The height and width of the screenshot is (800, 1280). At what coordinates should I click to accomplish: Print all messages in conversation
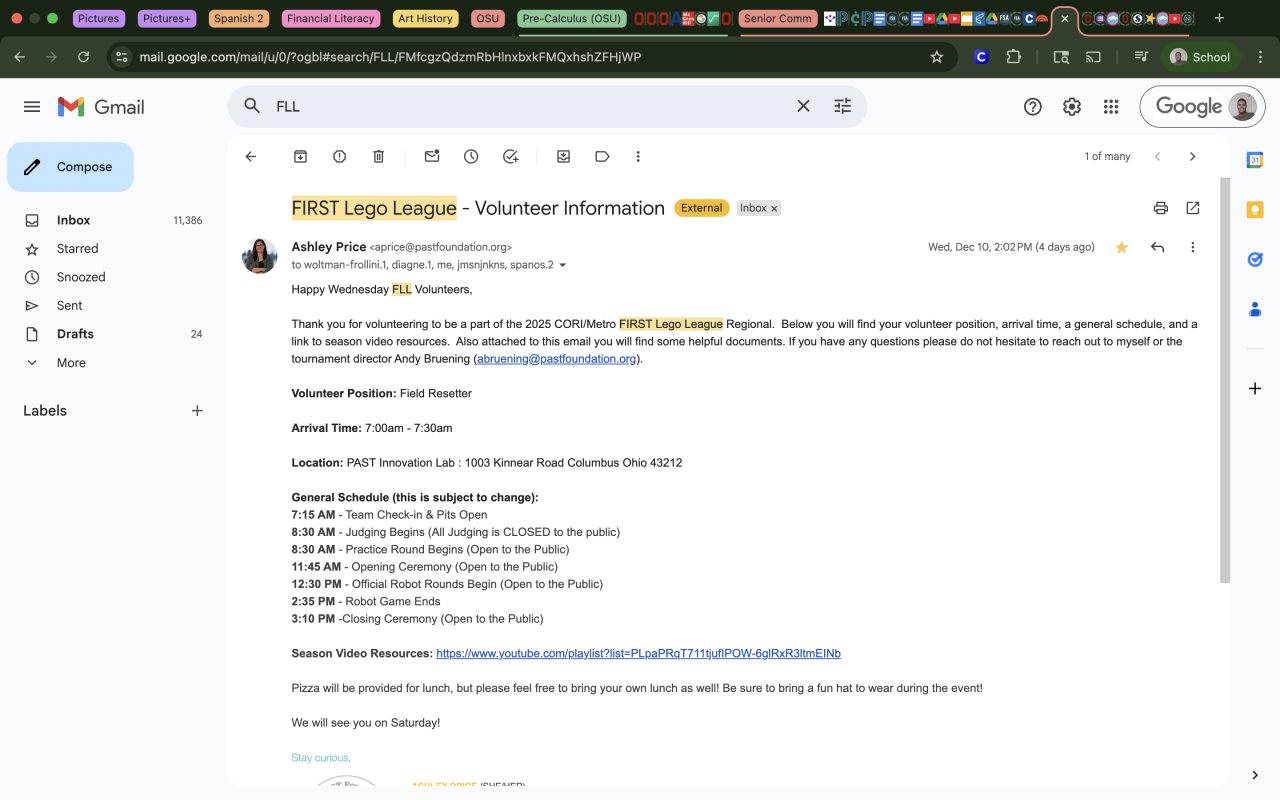(x=1161, y=208)
